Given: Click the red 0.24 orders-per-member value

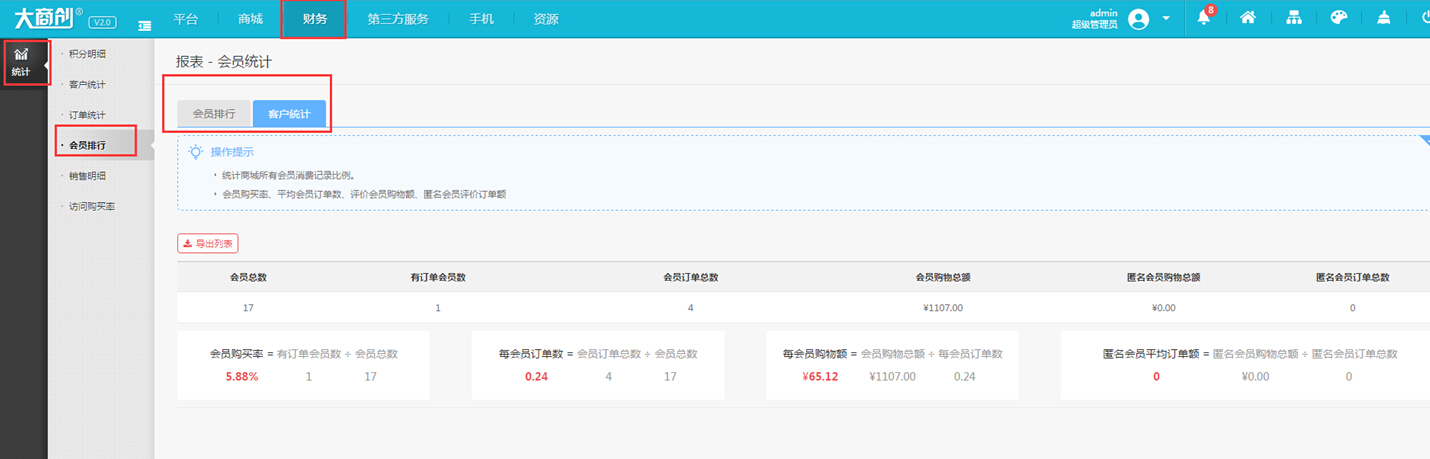Looking at the screenshot, I should point(536,377).
